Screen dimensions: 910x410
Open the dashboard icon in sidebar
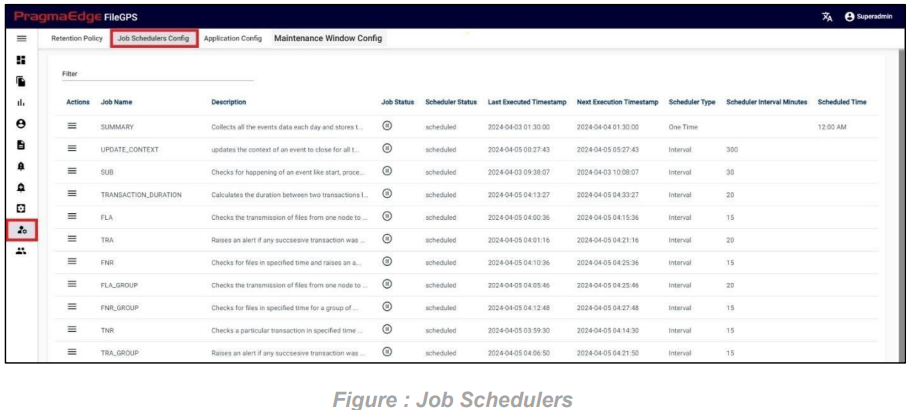[21, 60]
